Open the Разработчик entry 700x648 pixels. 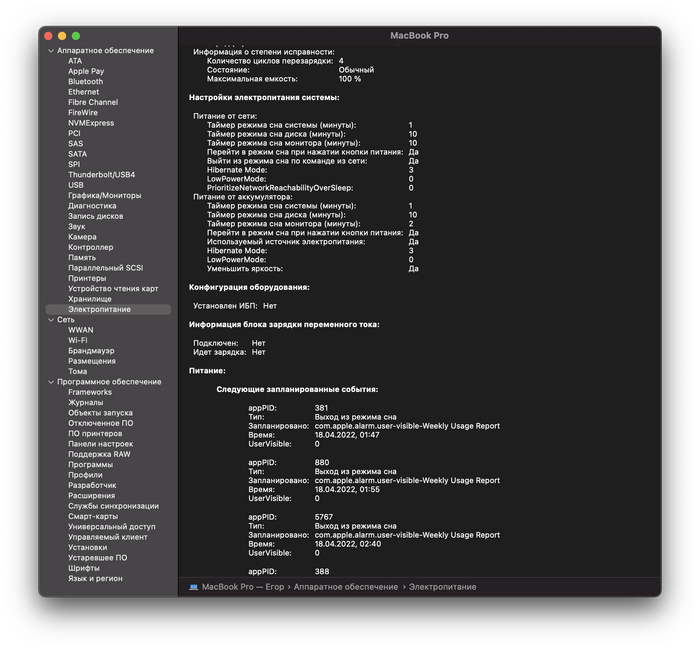[x=92, y=486]
